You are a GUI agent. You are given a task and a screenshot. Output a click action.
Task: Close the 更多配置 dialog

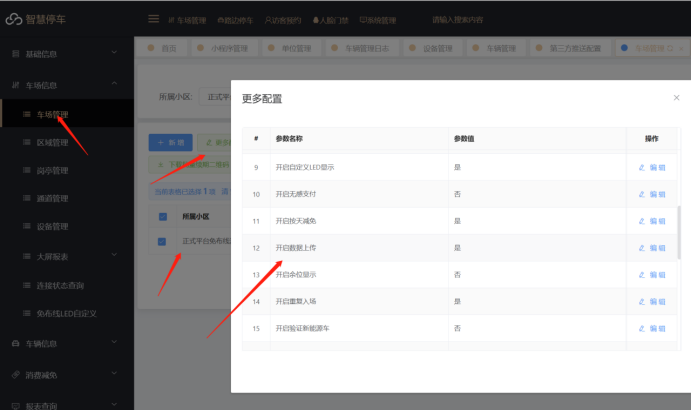(x=676, y=97)
